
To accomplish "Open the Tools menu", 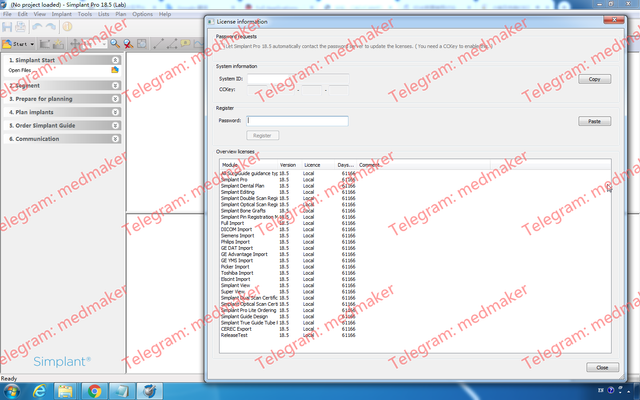I will pyautogui.click(x=84, y=14).
